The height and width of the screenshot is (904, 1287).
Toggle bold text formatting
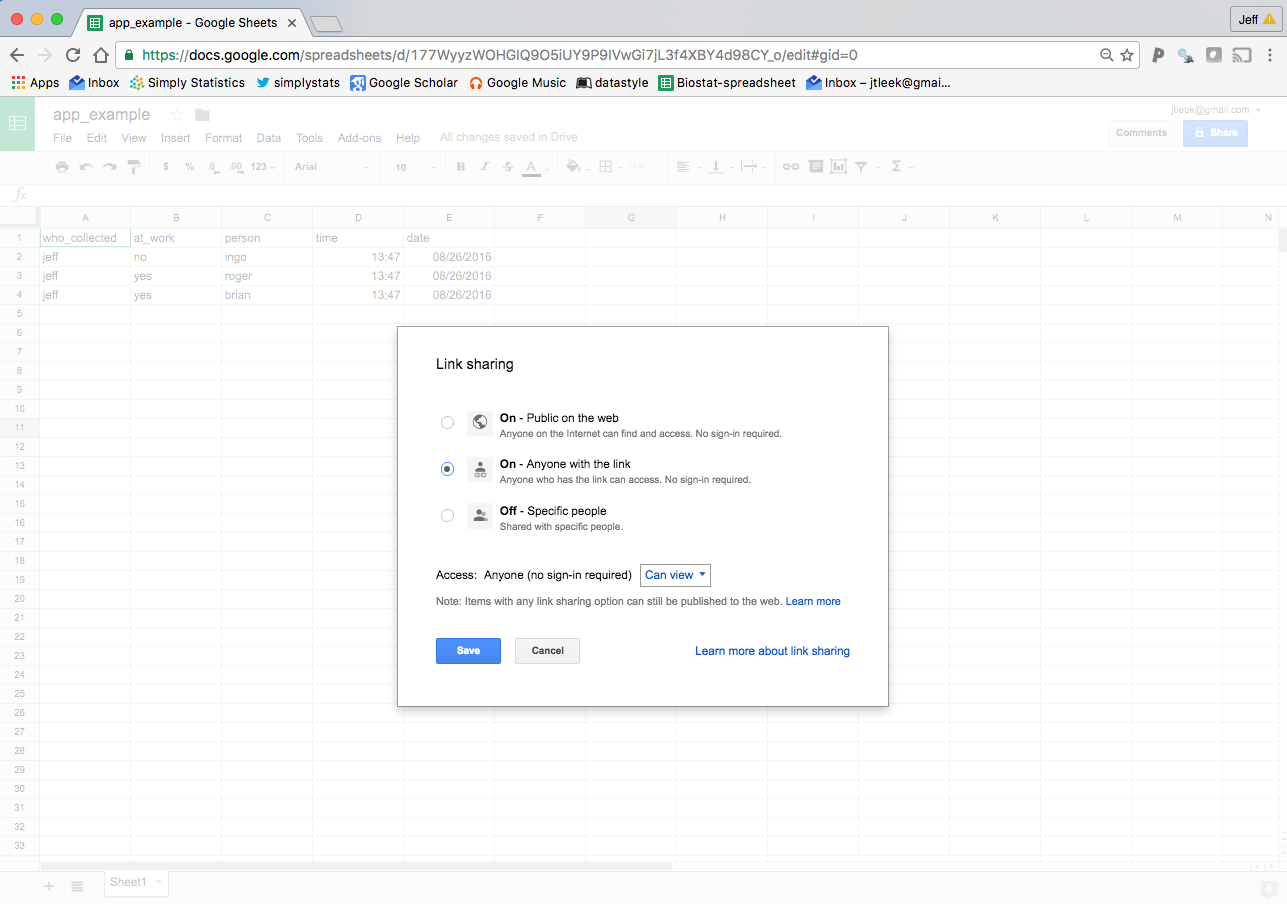459,166
